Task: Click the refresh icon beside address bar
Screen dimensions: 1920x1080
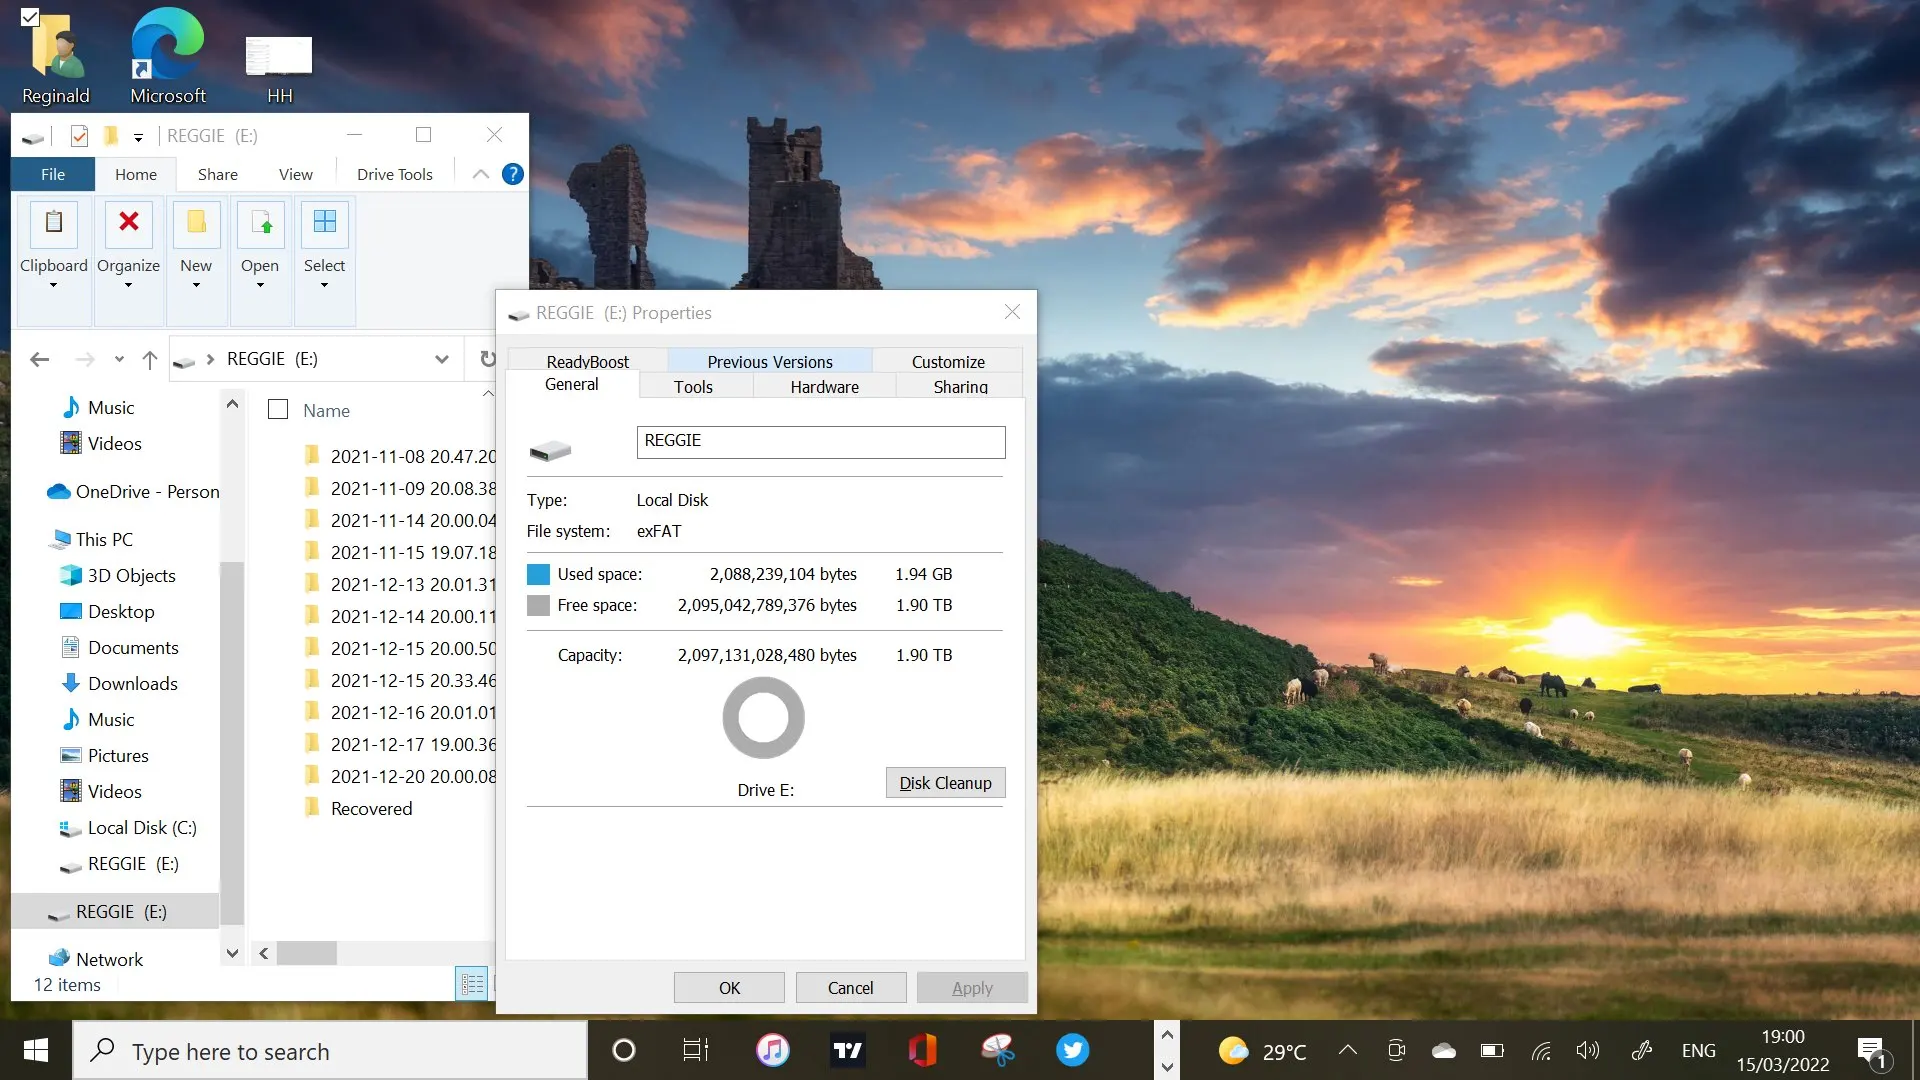Action: (x=487, y=359)
